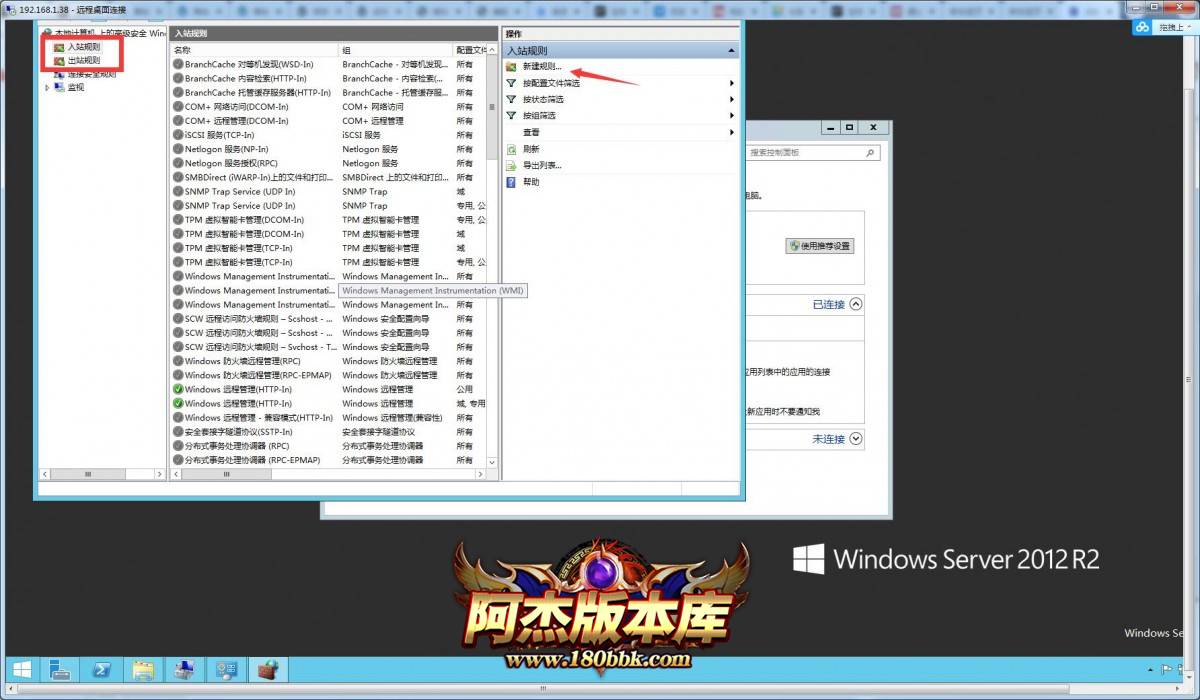Open the 查看 submenu arrow
Image resolution: width=1200 pixels, height=700 pixels.
pyautogui.click(x=732, y=132)
